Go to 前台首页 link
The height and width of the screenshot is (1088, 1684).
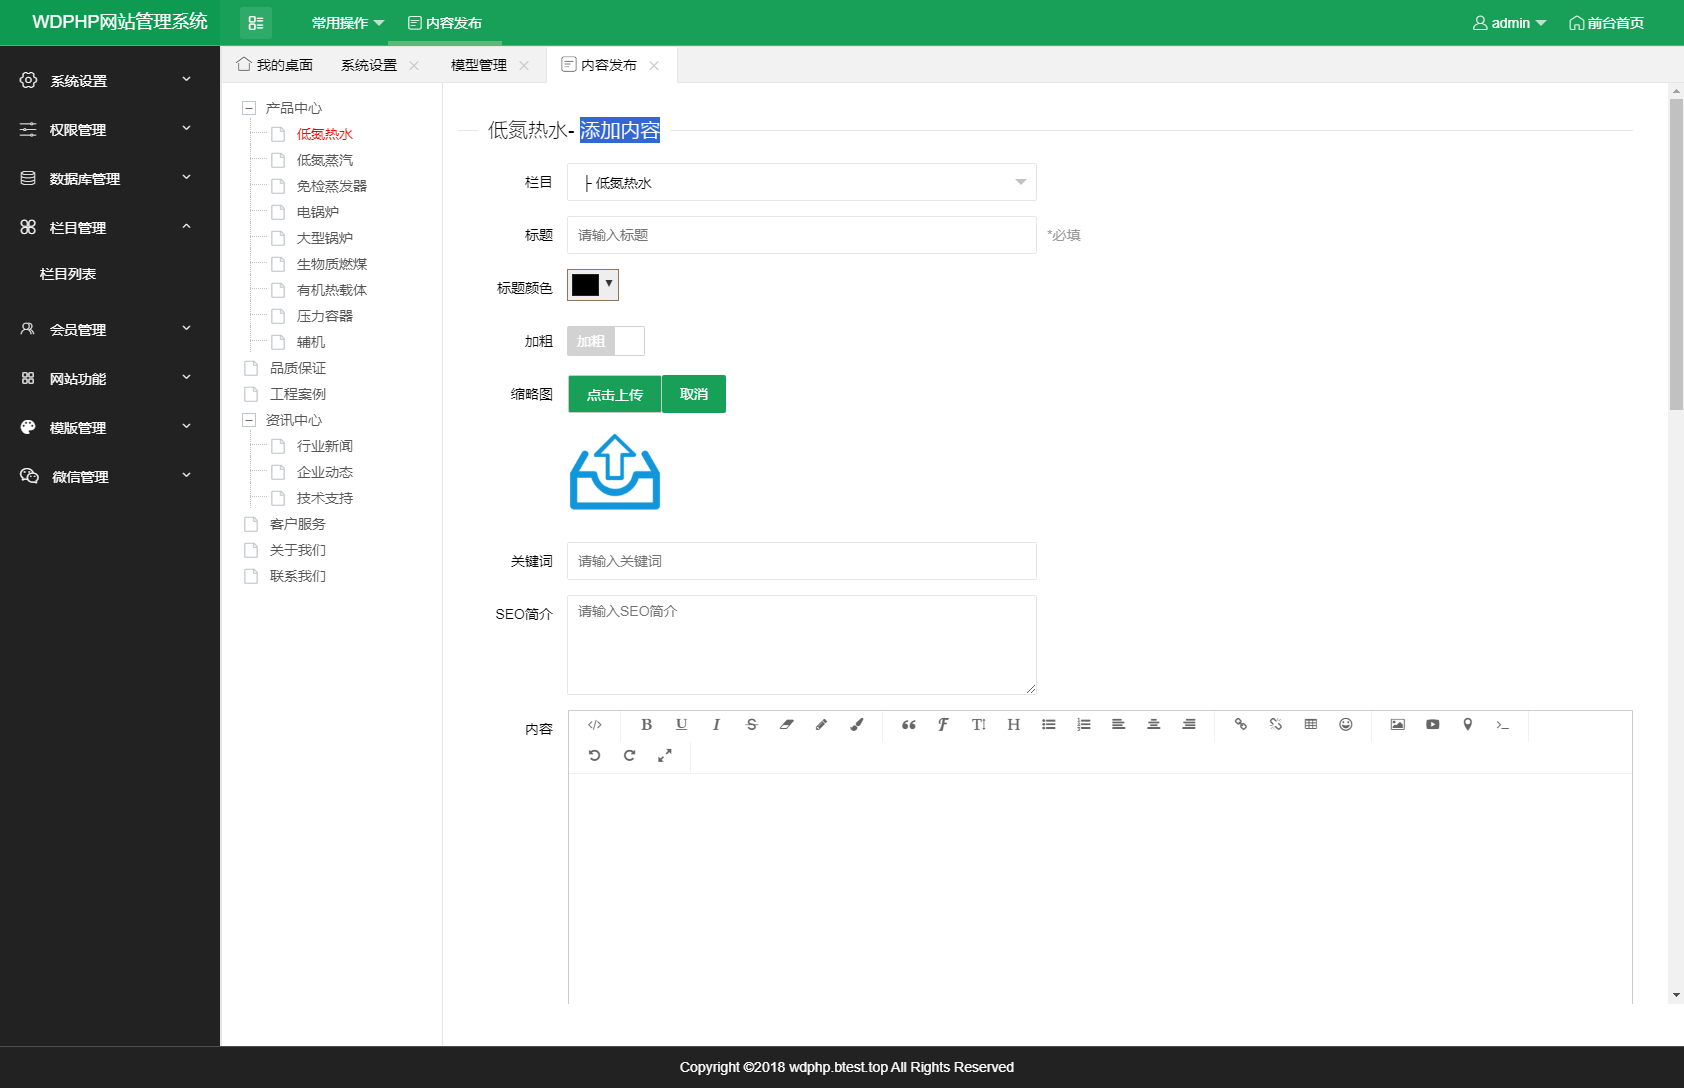point(1606,23)
